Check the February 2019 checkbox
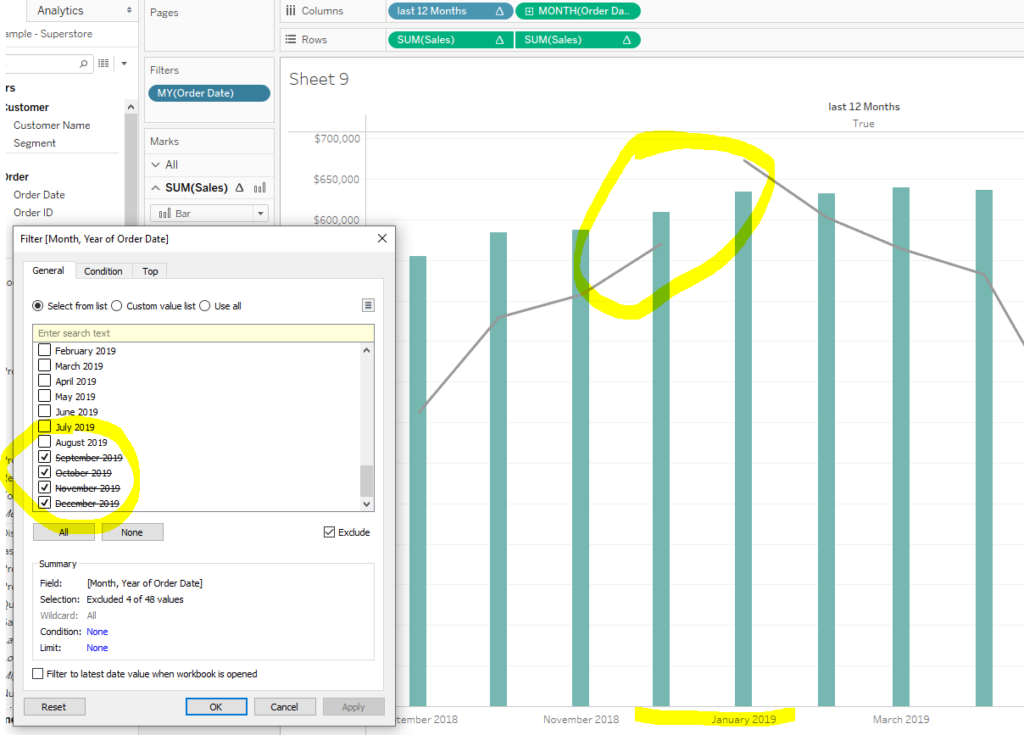Image resolution: width=1024 pixels, height=735 pixels. click(x=44, y=350)
